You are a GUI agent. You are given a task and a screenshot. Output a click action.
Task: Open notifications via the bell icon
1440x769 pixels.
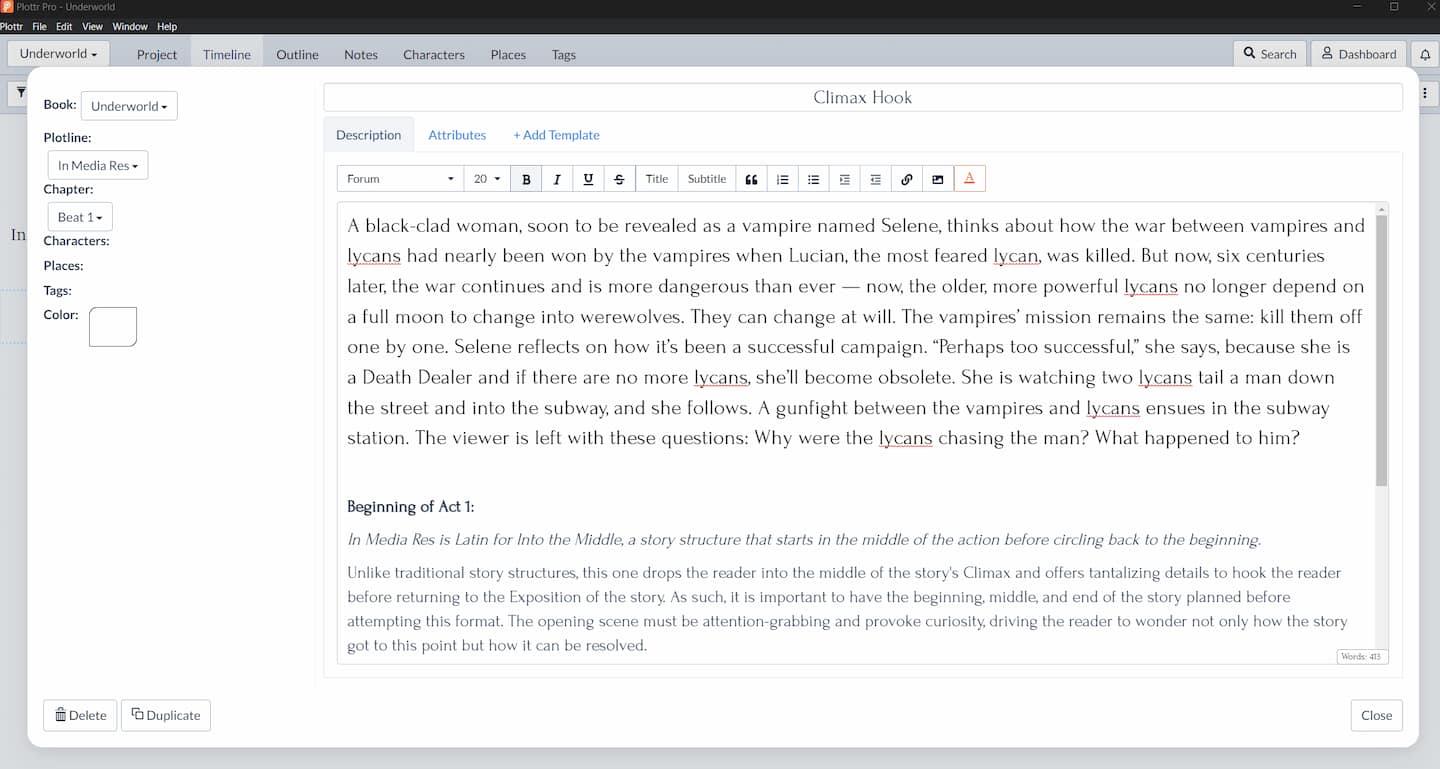(1424, 54)
